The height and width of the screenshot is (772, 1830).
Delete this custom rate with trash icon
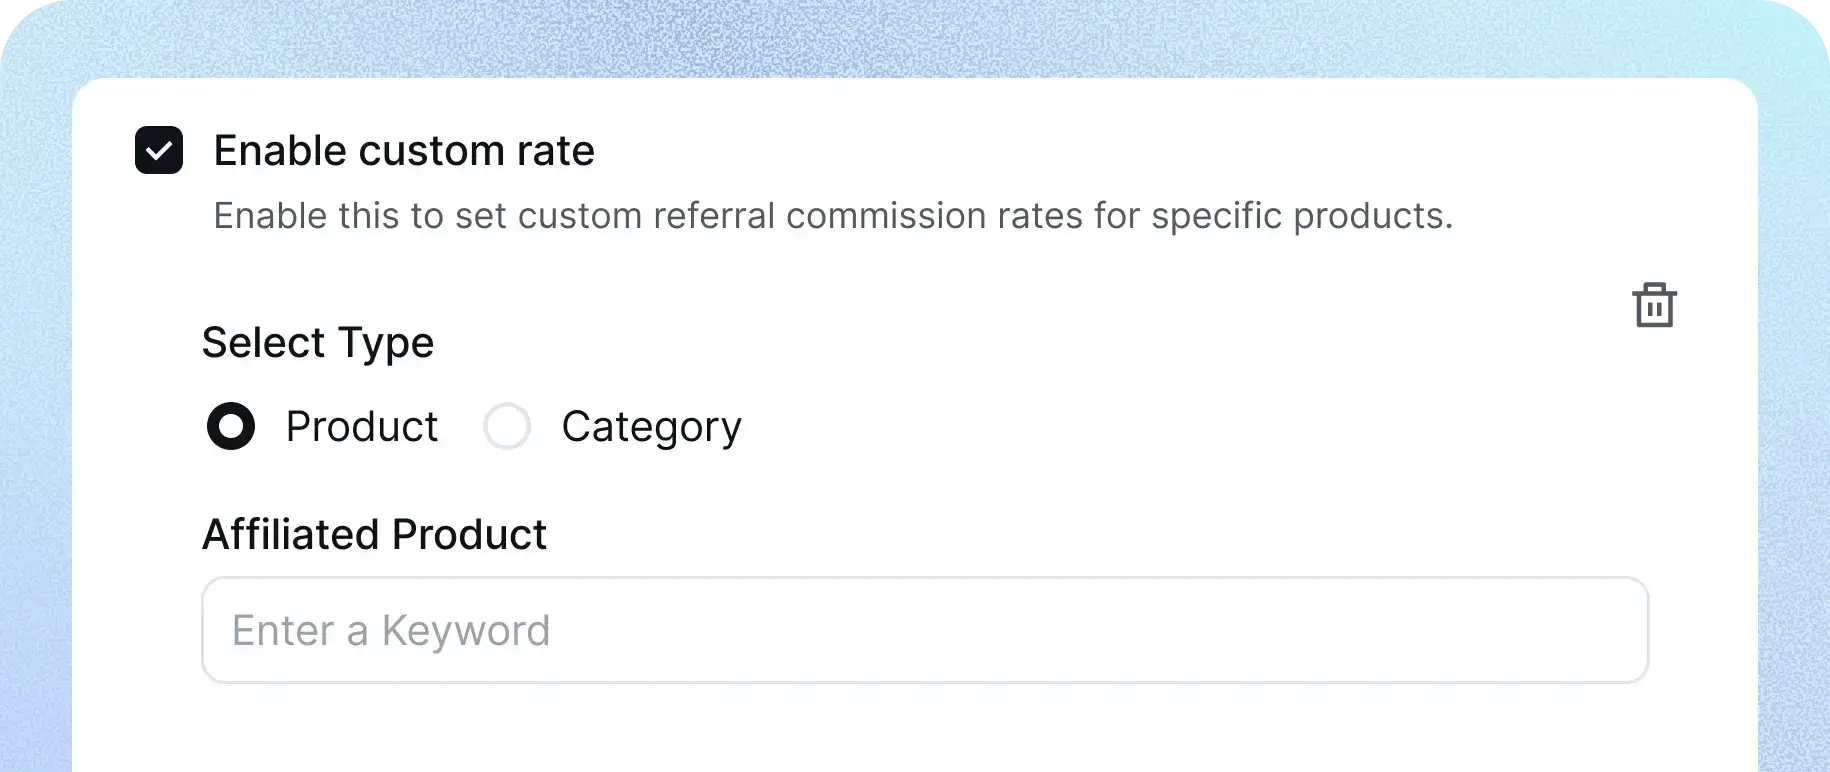tap(1654, 305)
